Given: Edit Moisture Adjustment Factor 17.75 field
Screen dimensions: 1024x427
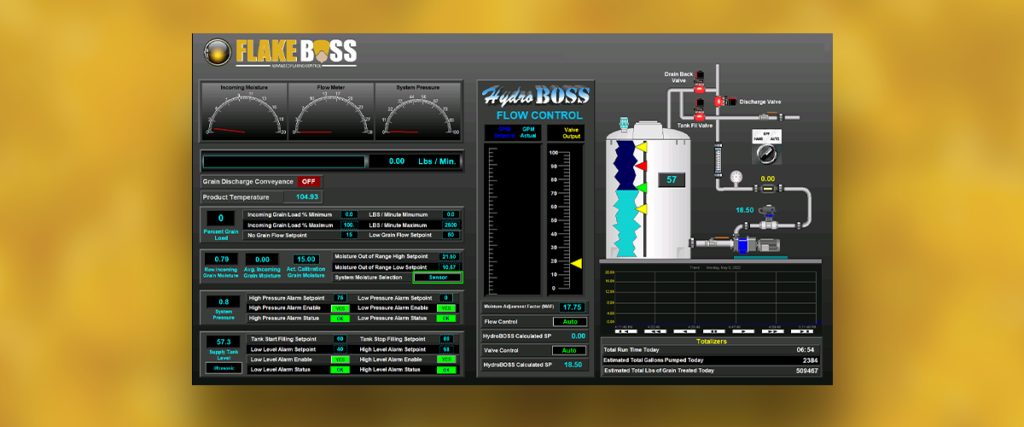Looking at the screenshot, I should [572, 307].
